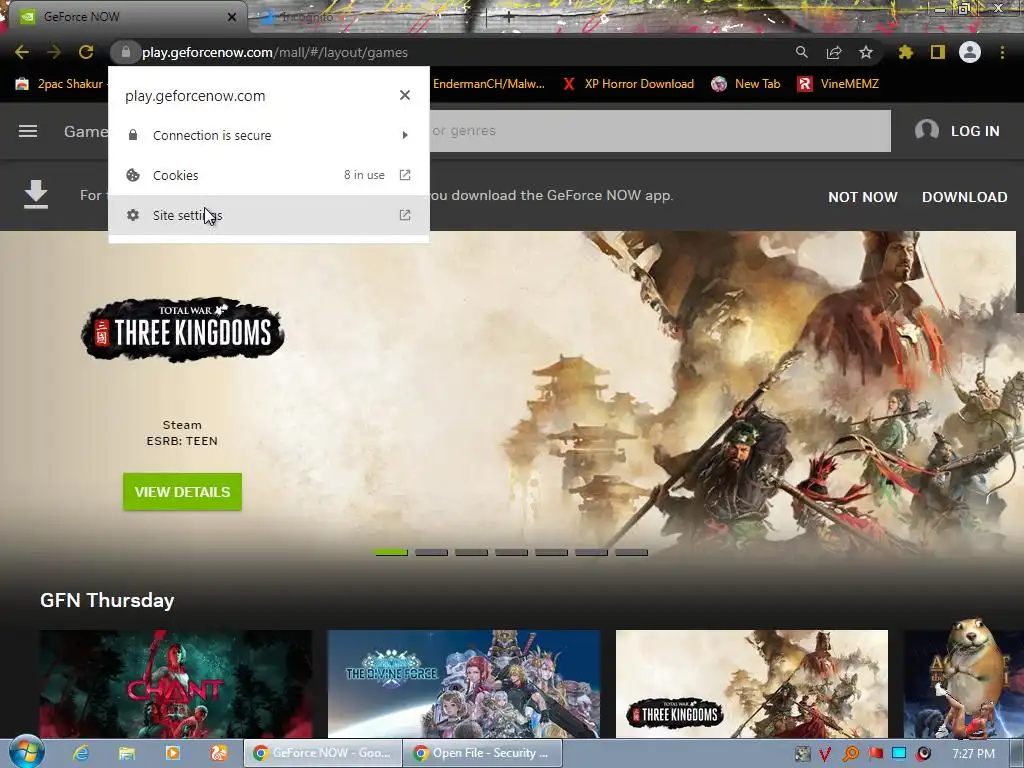
Task: Open EndermanCH/Malw... bookmark
Action: coord(488,84)
